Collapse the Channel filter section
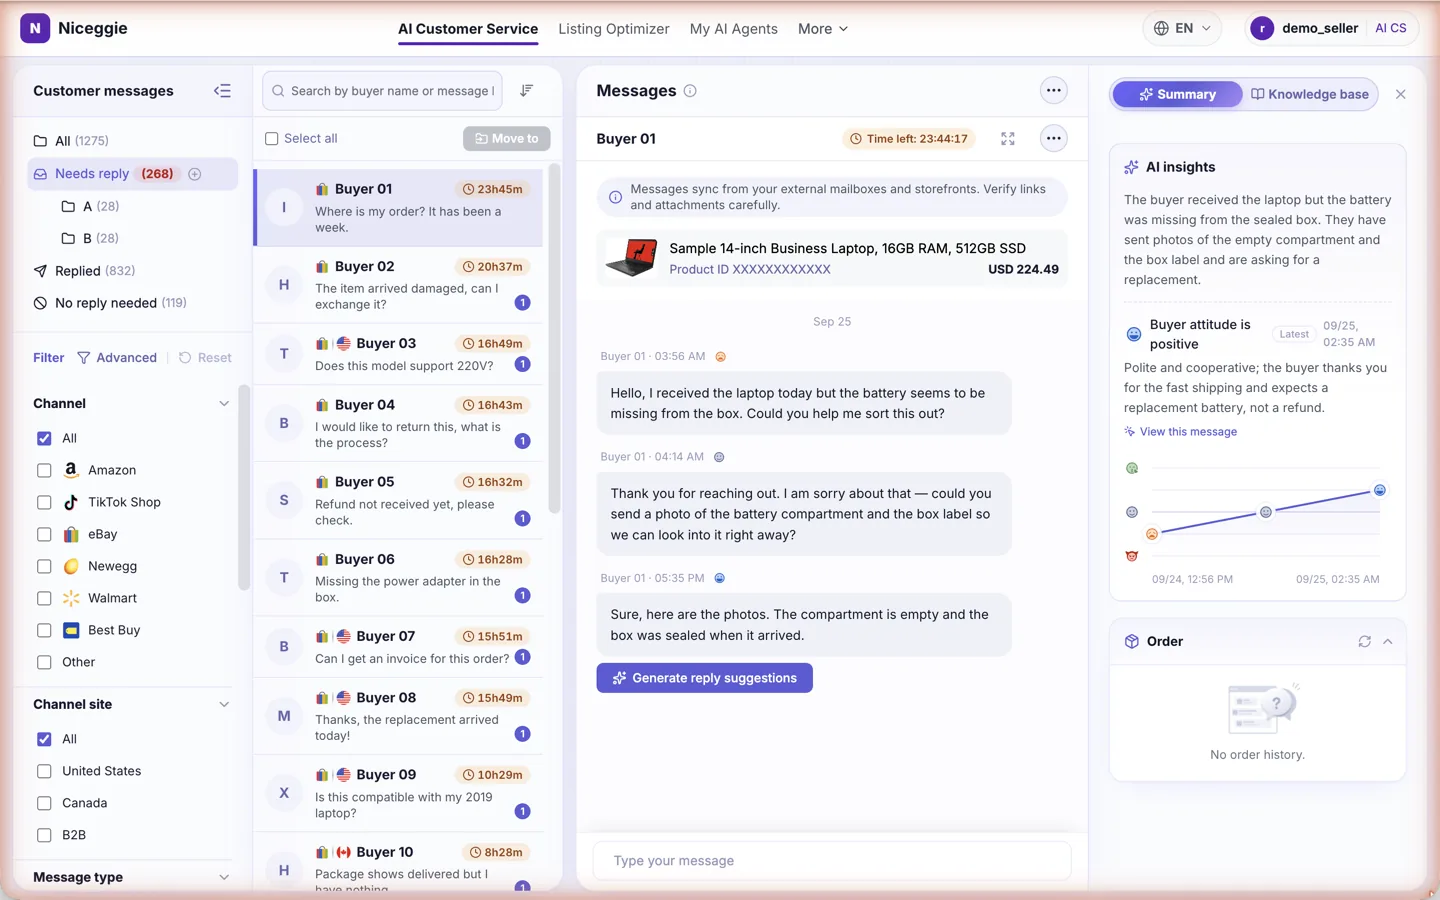The image size is (1440, 900). [x=224, y=404]
